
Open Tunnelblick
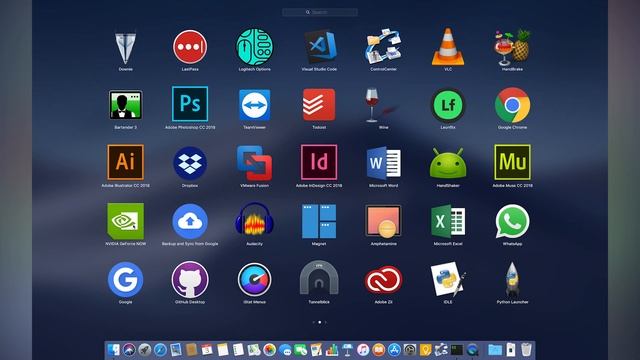pos(319,278)
